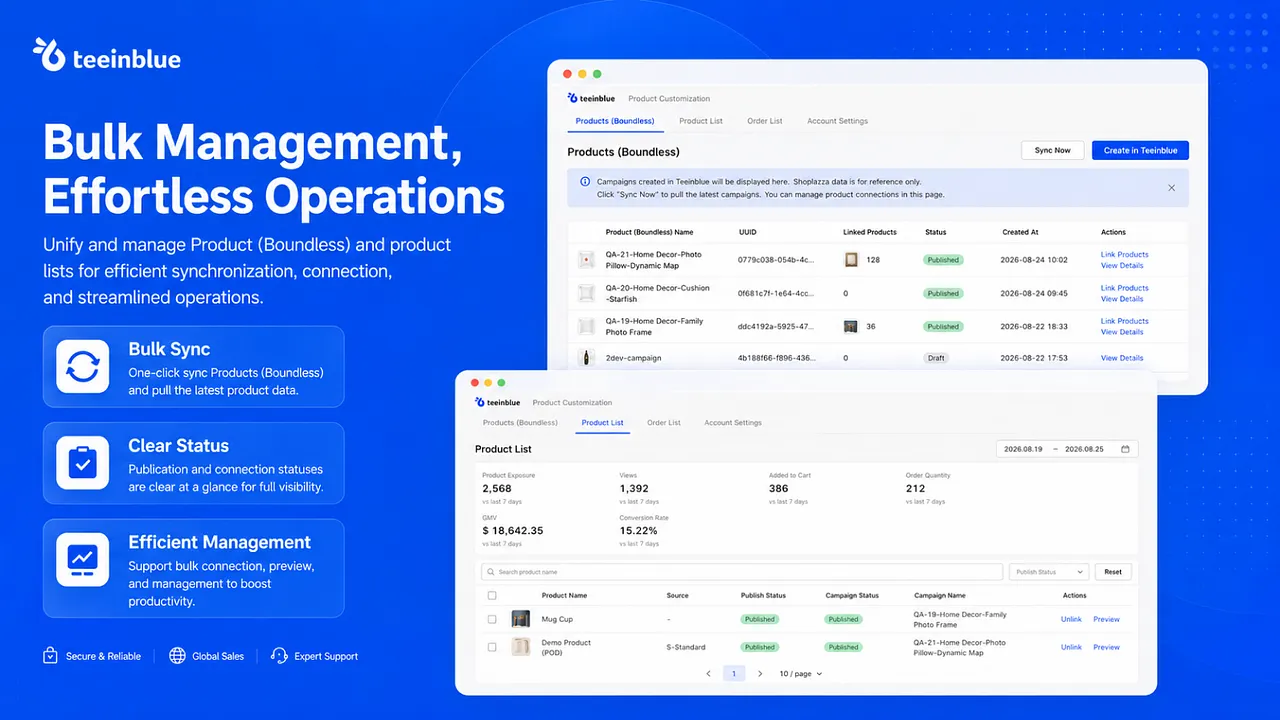
Task: Click the Created At value 2026-08-24 09:45
Action: [1033, 293]
